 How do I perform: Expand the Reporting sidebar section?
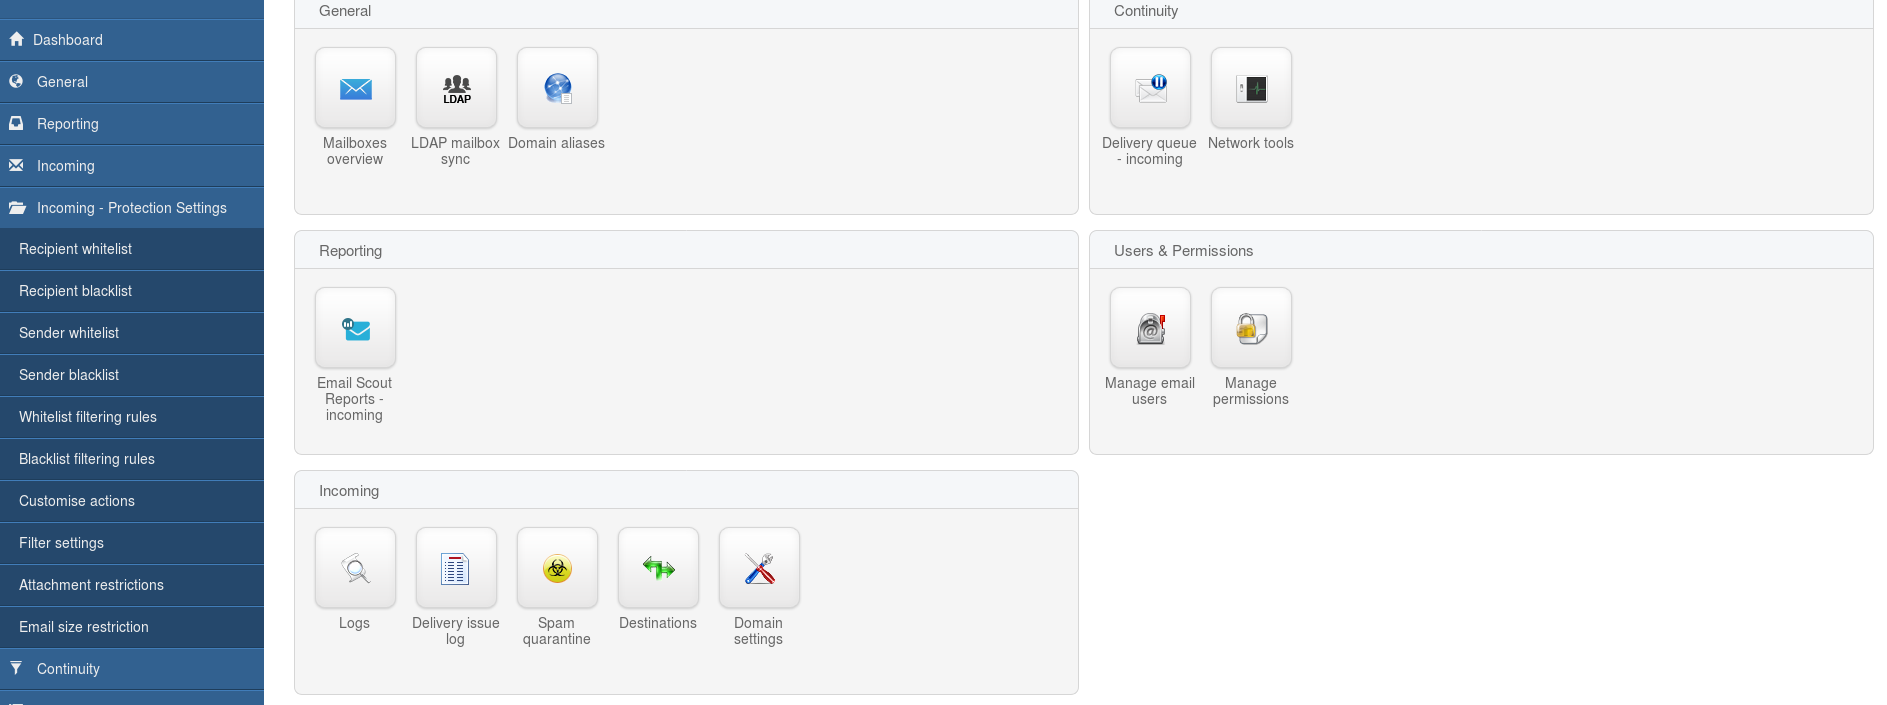[x=132, y=124]
